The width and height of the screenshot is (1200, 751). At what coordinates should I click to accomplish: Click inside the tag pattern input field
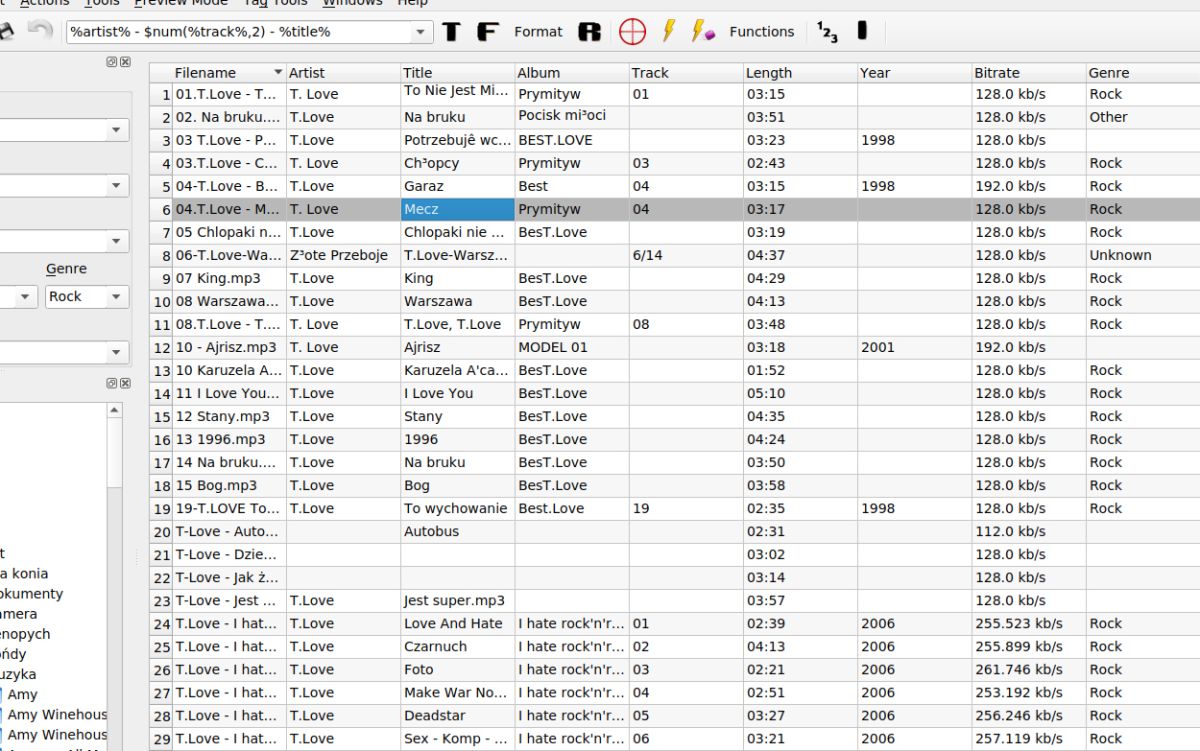pos(238,32)
